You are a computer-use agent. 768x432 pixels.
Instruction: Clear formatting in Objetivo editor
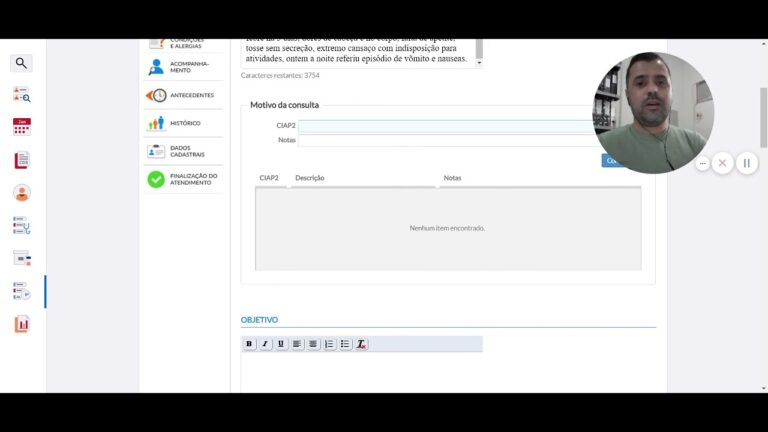tap(361, 344)
